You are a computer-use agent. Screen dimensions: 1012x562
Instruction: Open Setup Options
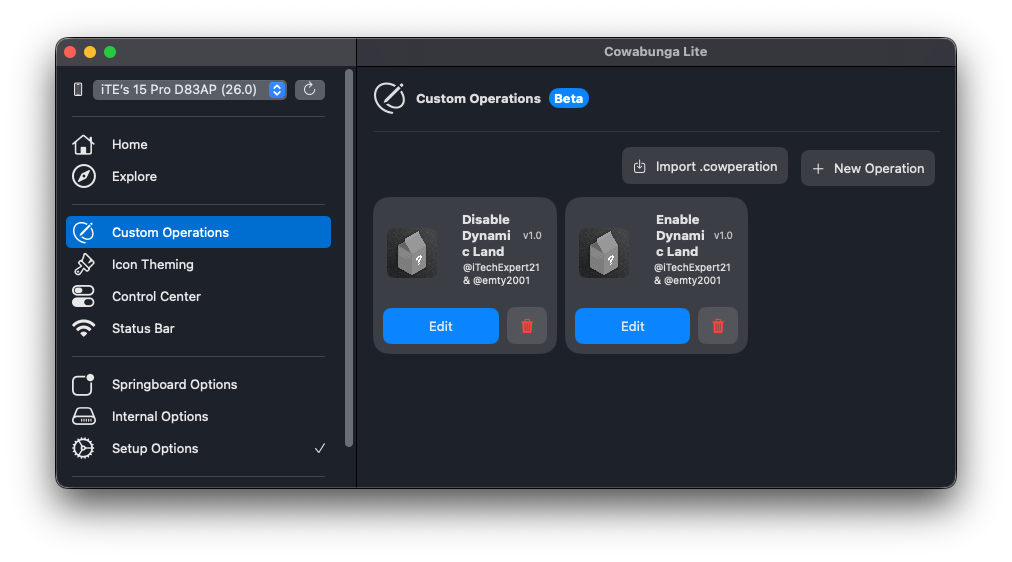pos(198,448)
